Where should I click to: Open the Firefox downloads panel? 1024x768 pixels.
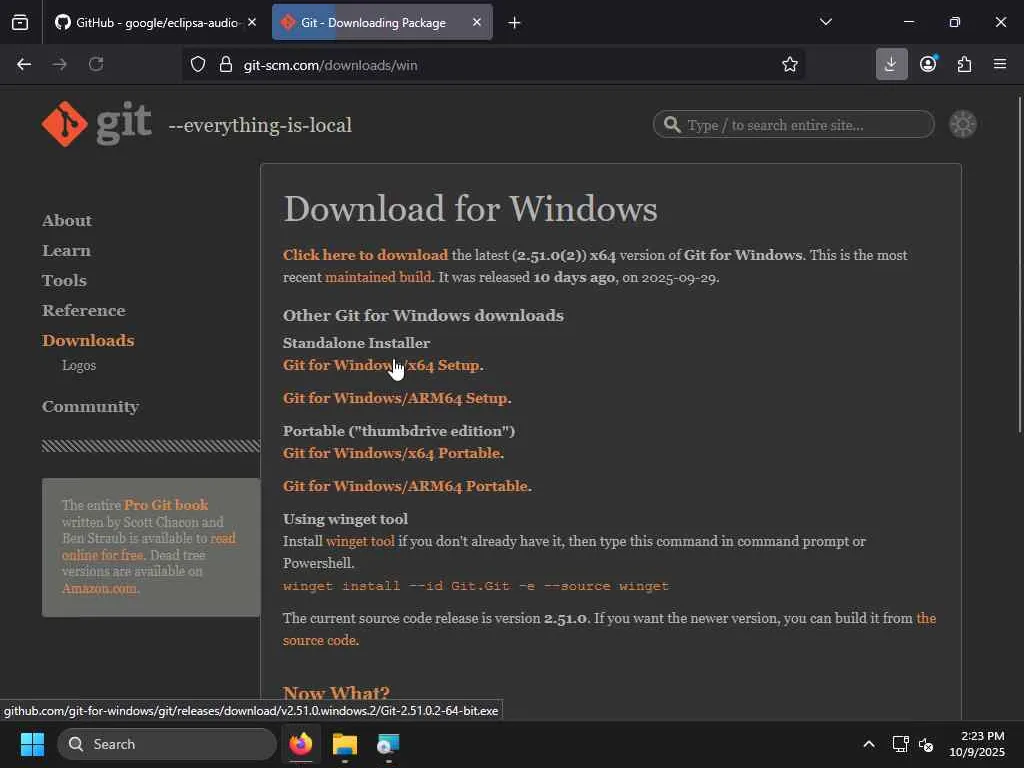[x=891, y=64]
